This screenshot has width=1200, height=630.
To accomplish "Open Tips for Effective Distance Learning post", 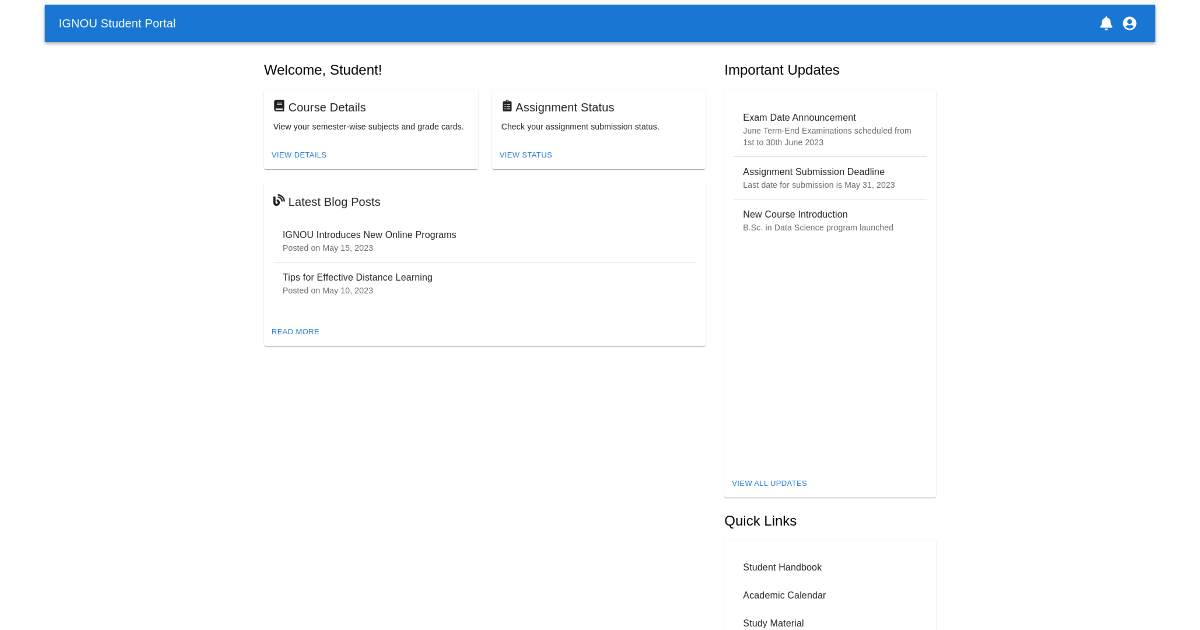I will pyautogui.click(x=357, y=277).
